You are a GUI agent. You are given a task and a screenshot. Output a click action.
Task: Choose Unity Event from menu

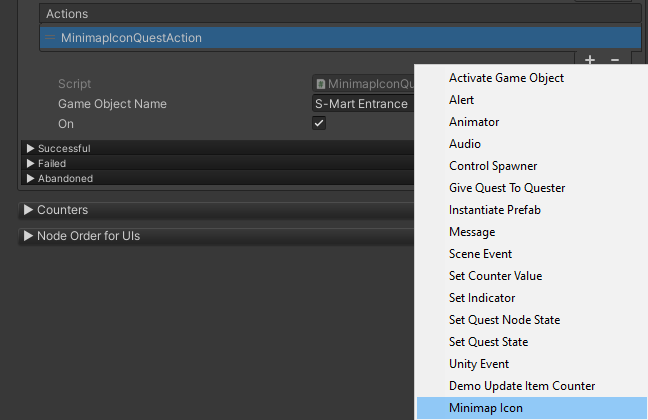point(531,364)
